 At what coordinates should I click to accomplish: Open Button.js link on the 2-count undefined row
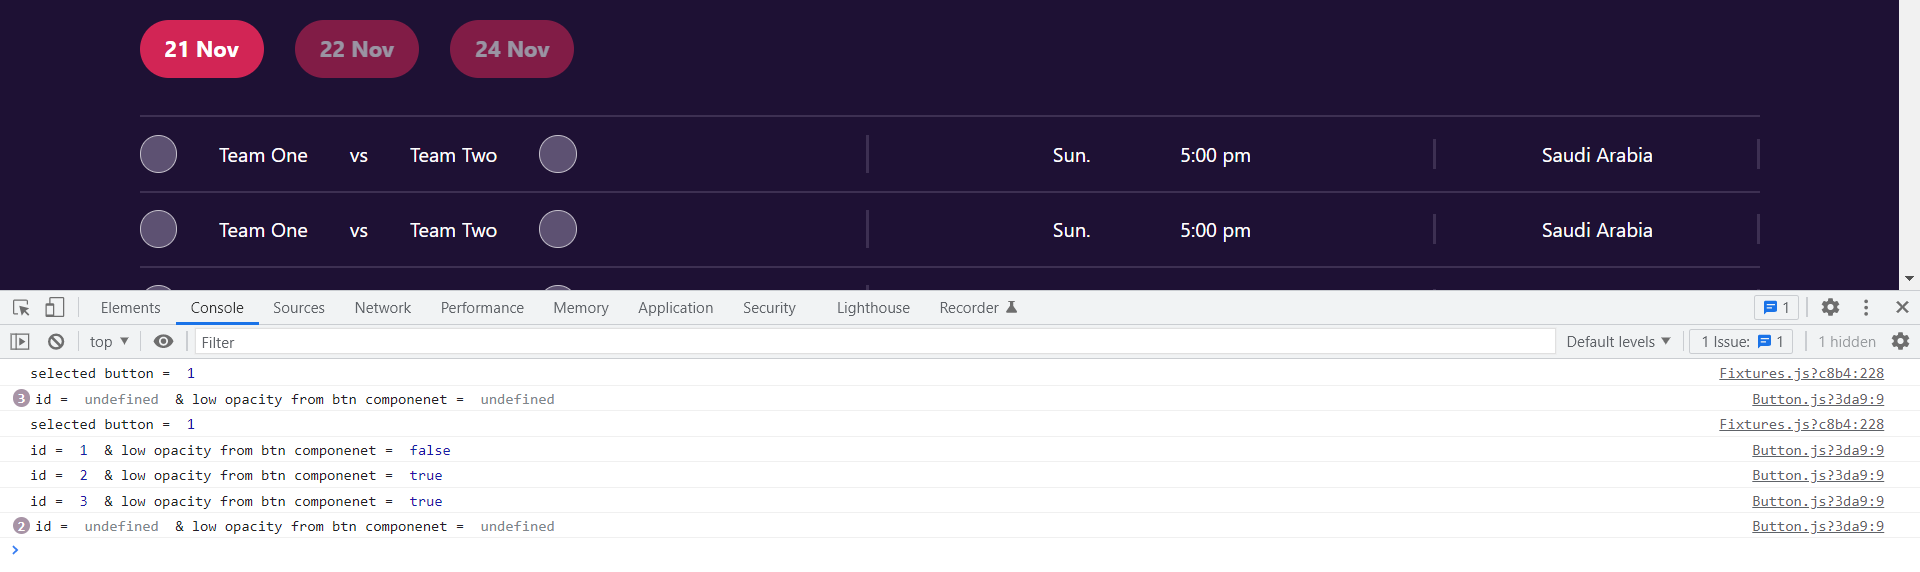coord(1817,526)
